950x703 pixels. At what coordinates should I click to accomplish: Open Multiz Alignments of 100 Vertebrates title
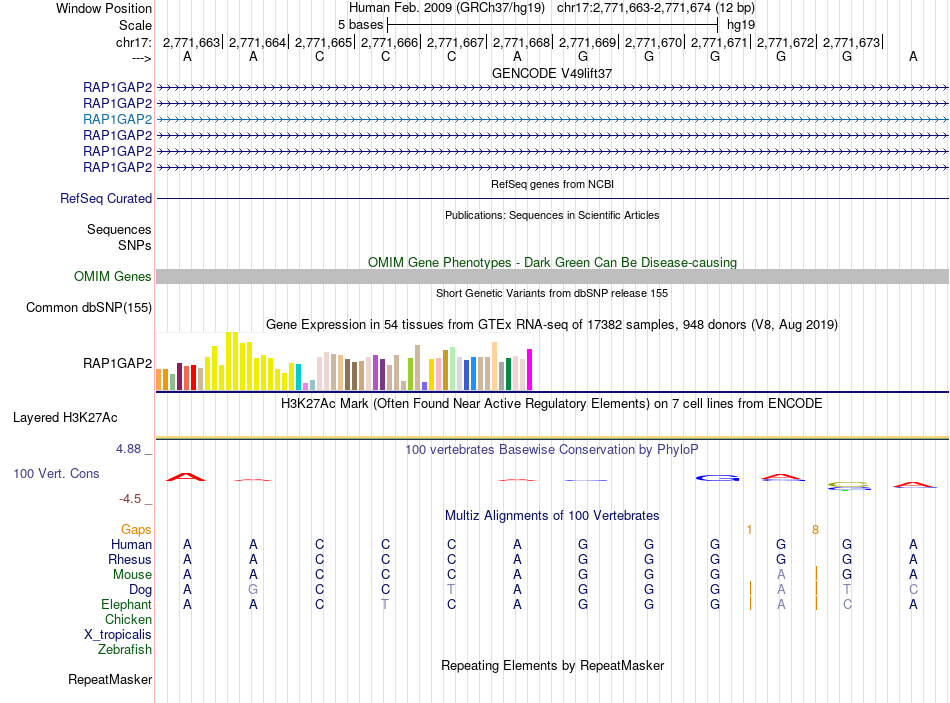point(552,516)
